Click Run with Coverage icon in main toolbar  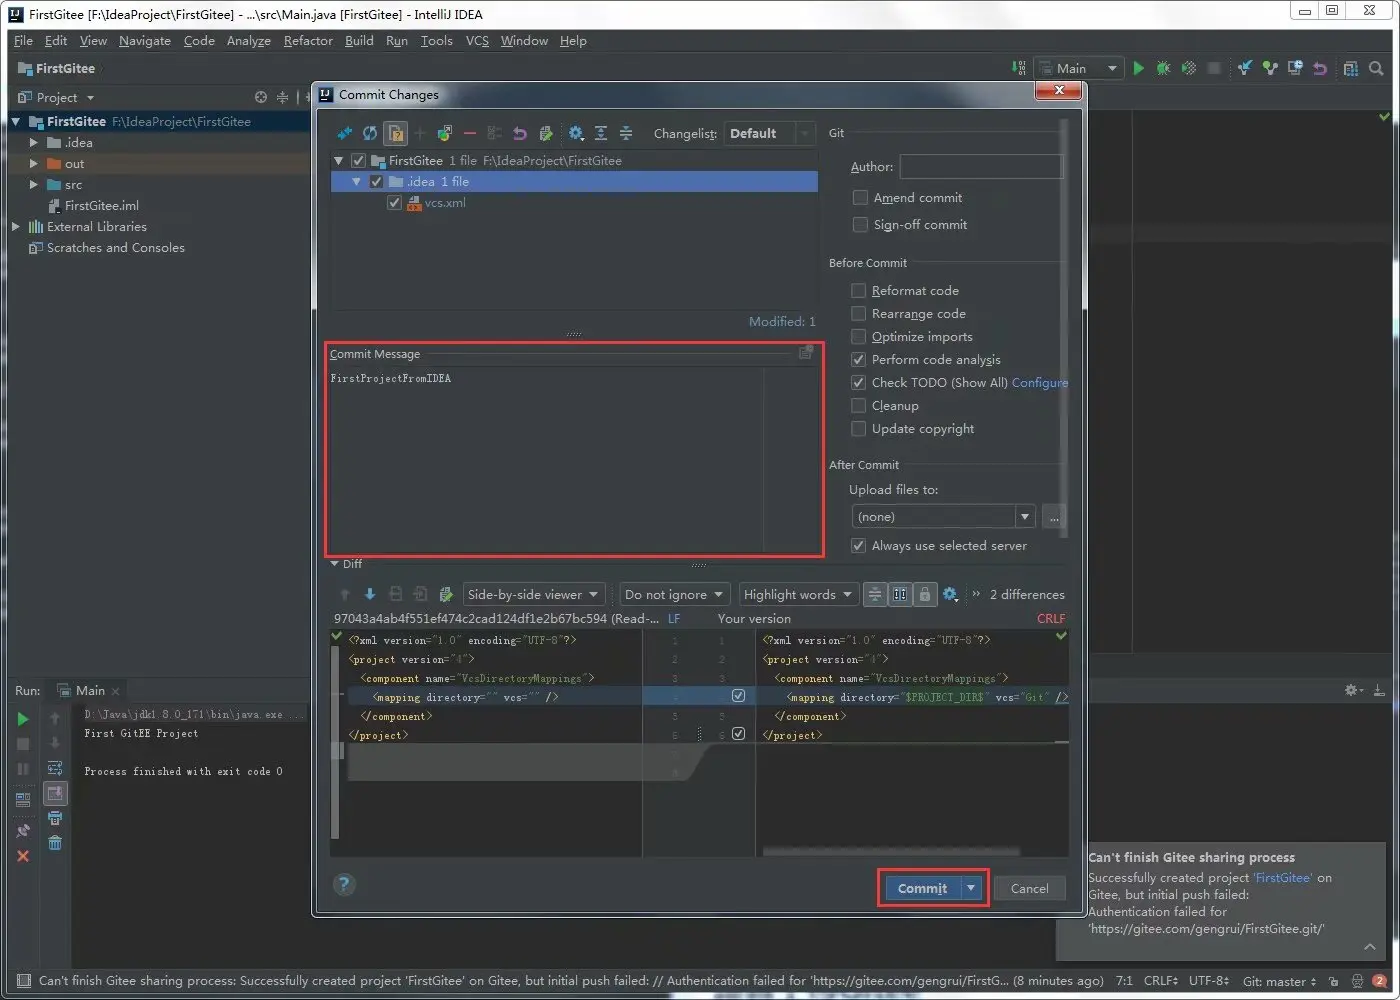(x=1189, y=68)
